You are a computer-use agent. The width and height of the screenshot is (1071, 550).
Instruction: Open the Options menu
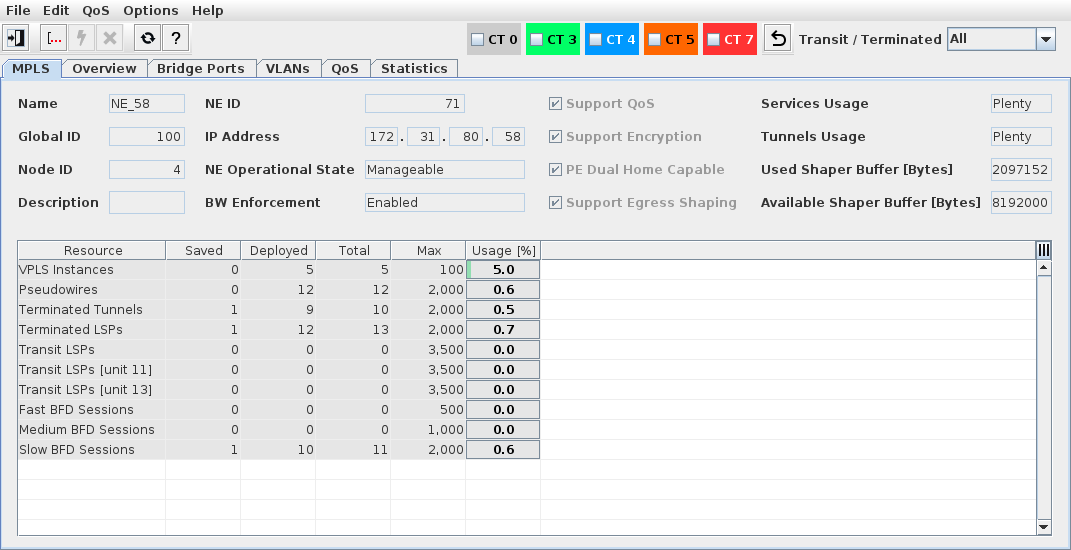[x=151, y=10]
